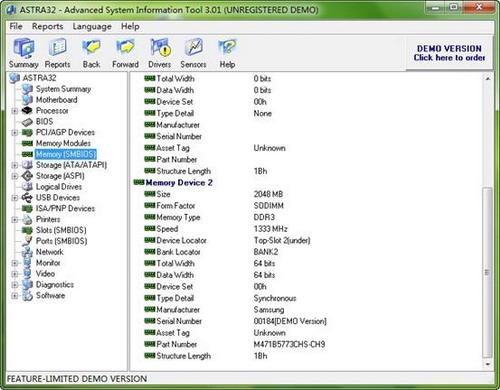Expand the Video node
The height and width of the screenshot is (390, 500).
pyautogui.click(x=14, y=274)
